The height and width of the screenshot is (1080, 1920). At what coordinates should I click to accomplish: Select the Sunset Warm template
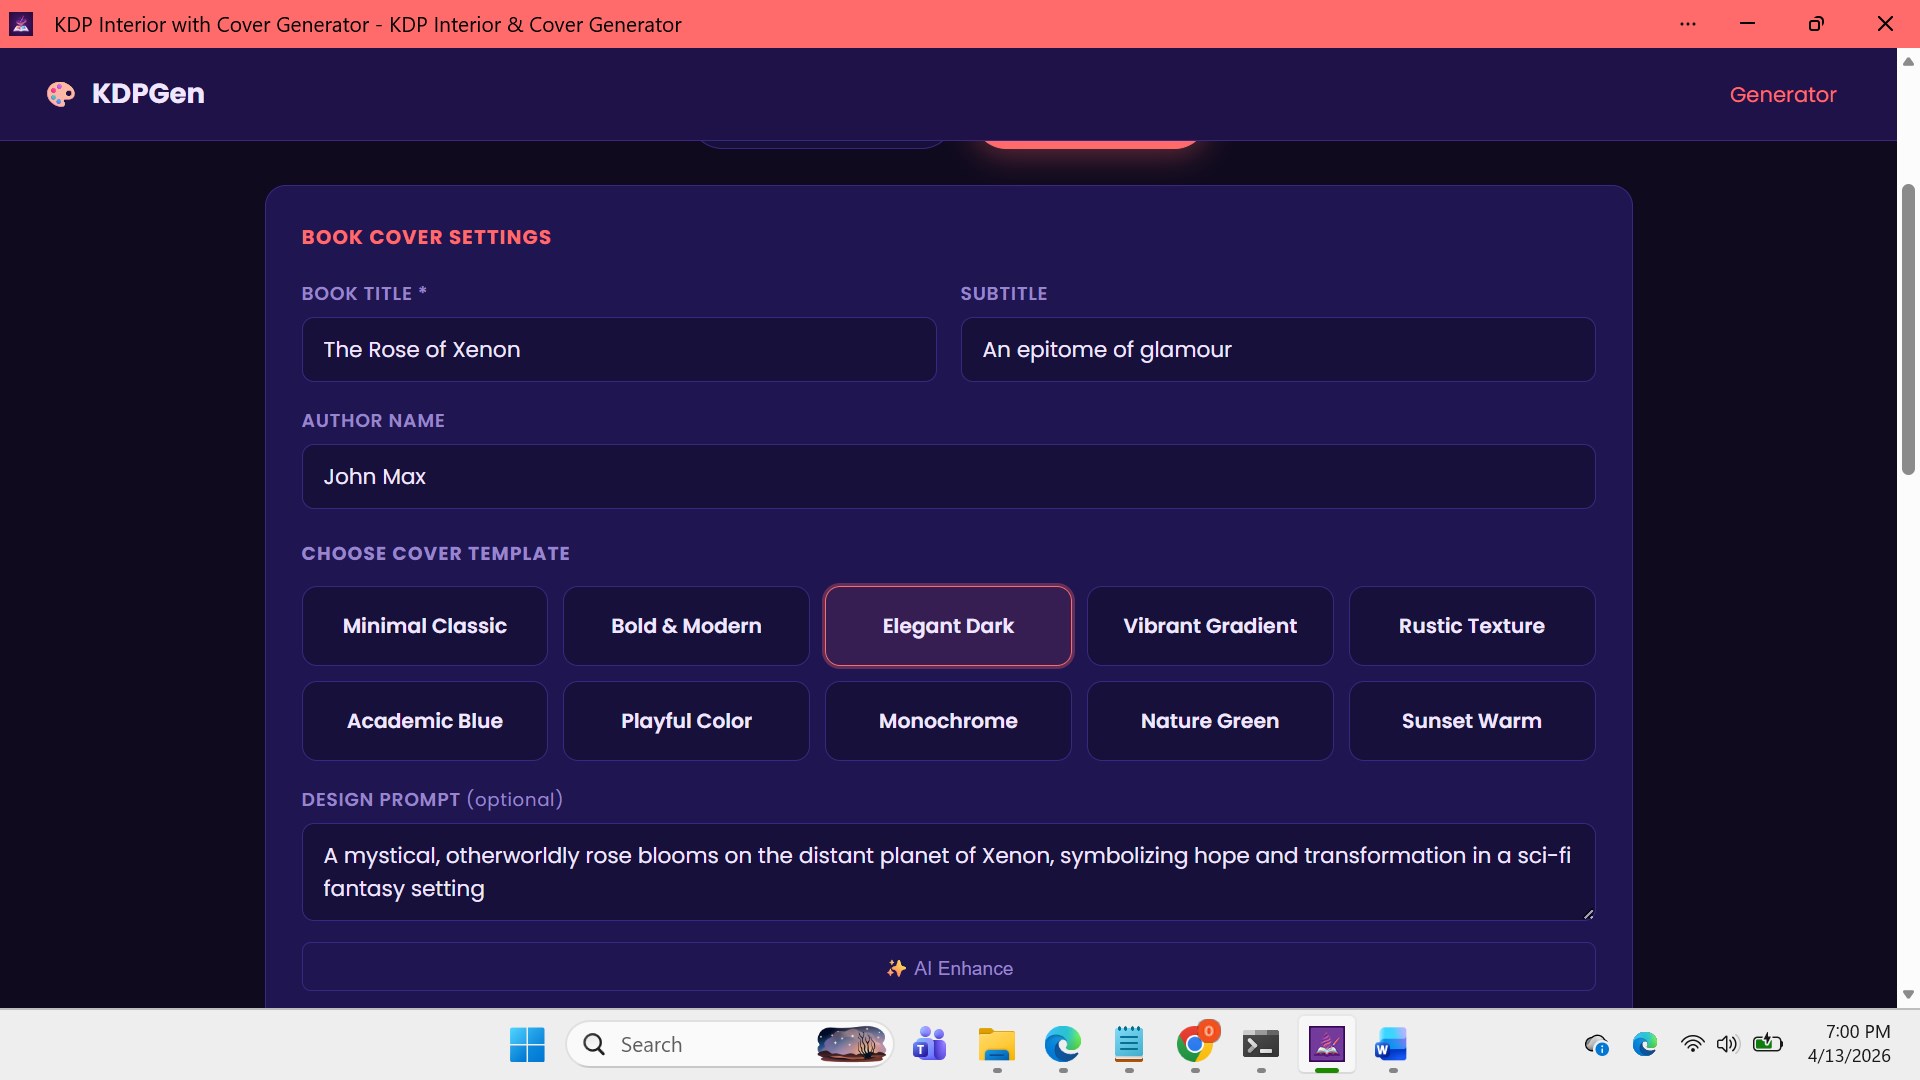point(1472,721)
